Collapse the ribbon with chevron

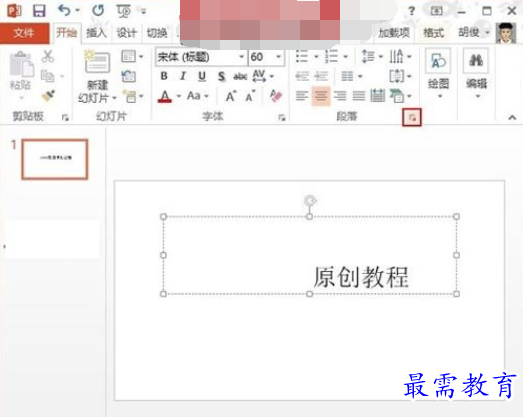pos(512,117)
